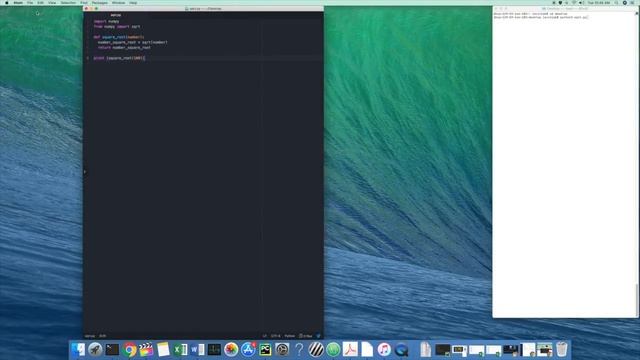Click the cursor position indicator in status bar

102,336
